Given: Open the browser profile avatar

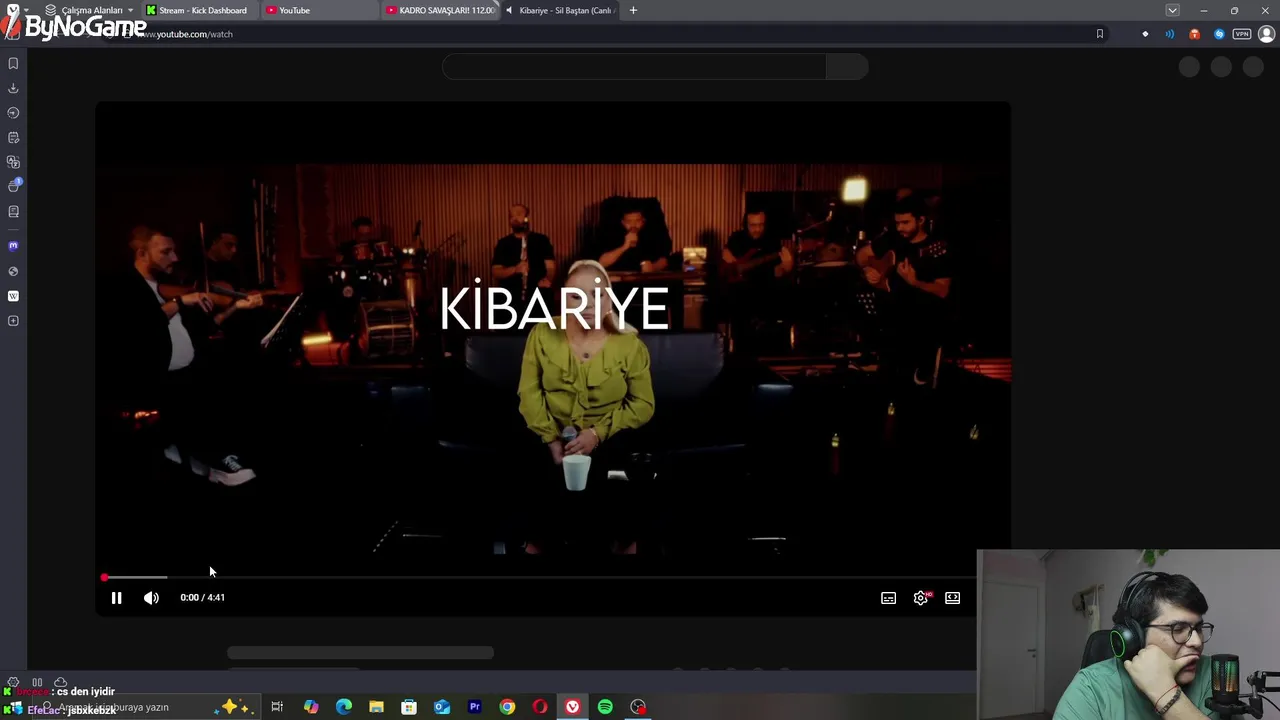Looking at the screenshot, I should [x=1266, y=34].
